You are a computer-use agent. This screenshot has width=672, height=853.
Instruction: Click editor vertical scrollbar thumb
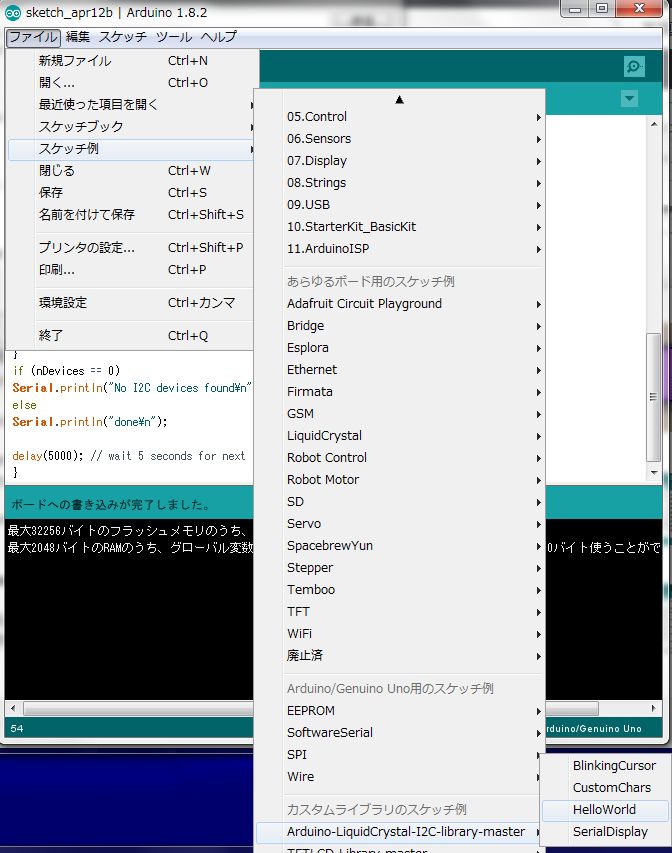(653, 397)
